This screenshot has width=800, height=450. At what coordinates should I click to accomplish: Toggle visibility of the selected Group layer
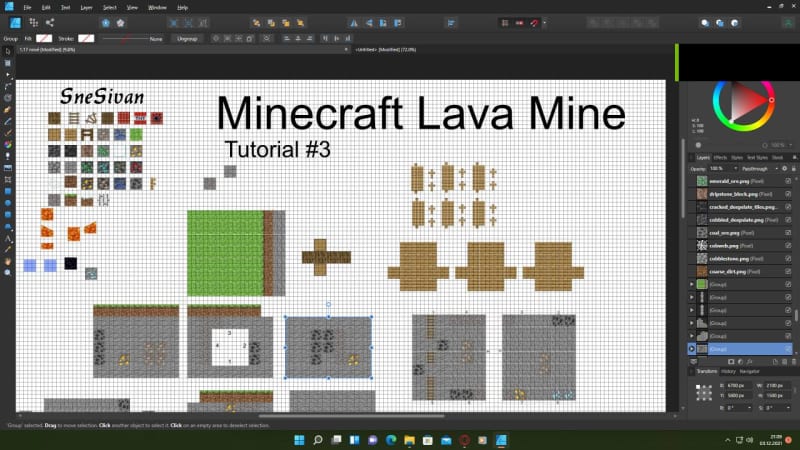(788, 349)
